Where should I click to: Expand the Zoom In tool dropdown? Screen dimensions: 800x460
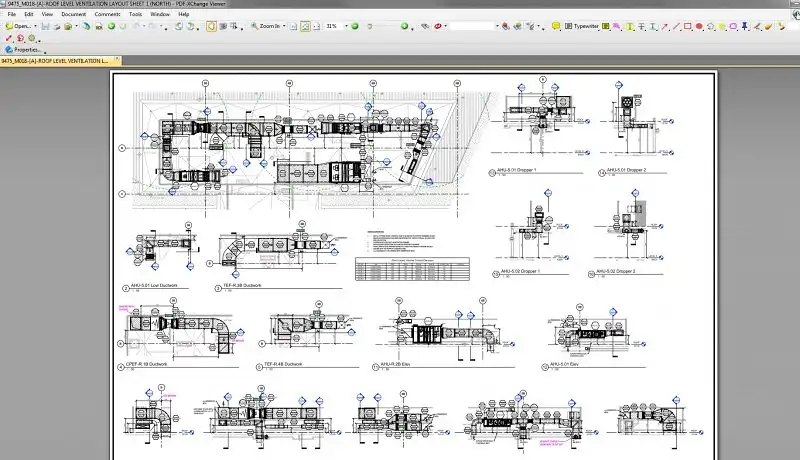(284, 26)
